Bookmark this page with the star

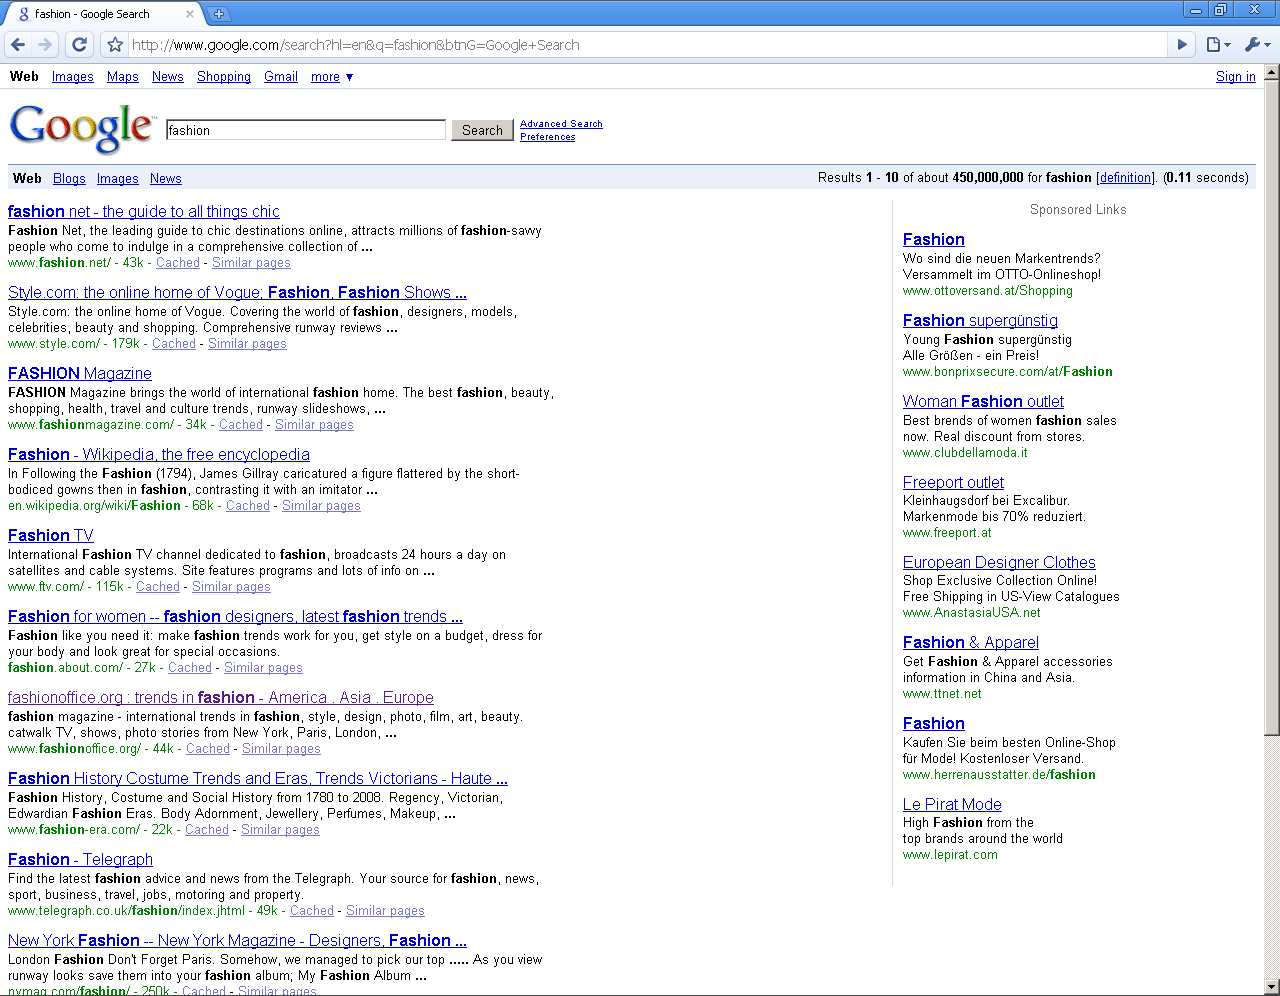115,44
